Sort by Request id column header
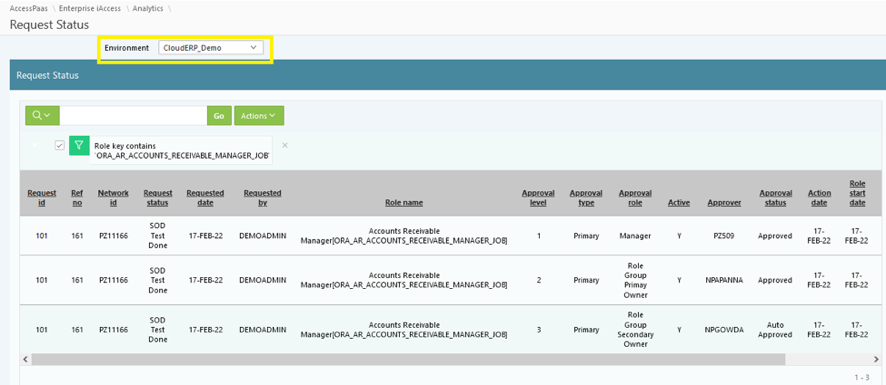Screen dimensions: 886x385 point(41,198)
